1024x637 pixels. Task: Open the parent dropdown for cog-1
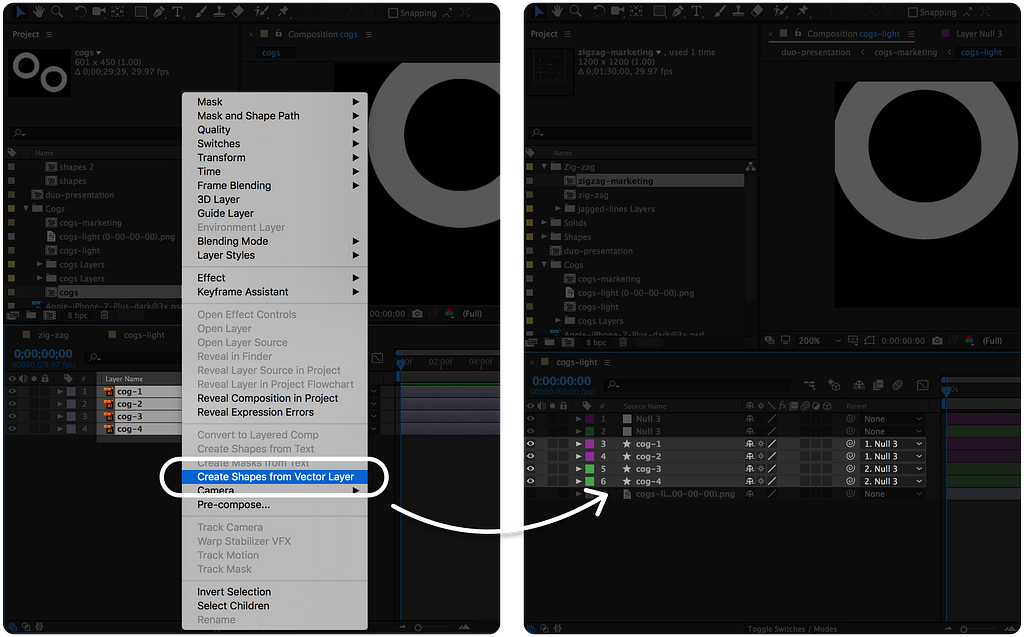[893, 444]
